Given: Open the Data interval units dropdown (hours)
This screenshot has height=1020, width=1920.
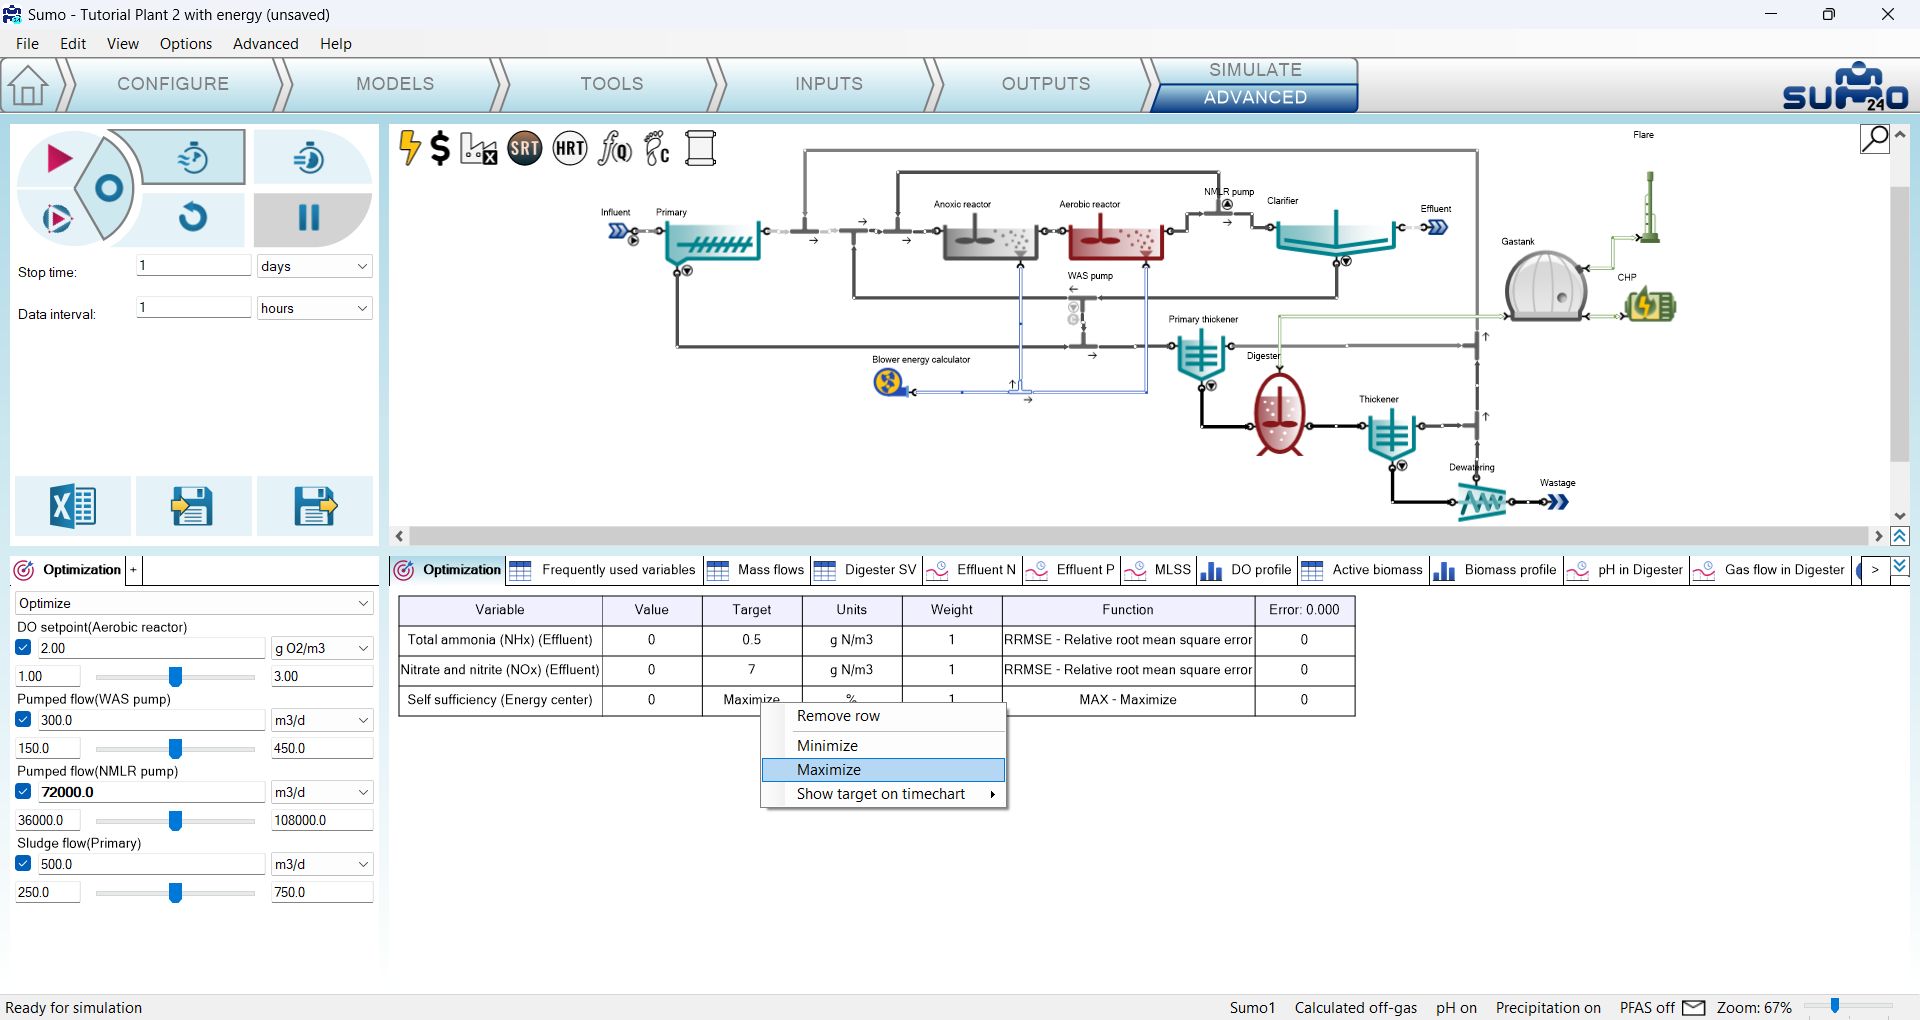Looking at the screenshot, I should pyautogui.click(x=314, y=308).
